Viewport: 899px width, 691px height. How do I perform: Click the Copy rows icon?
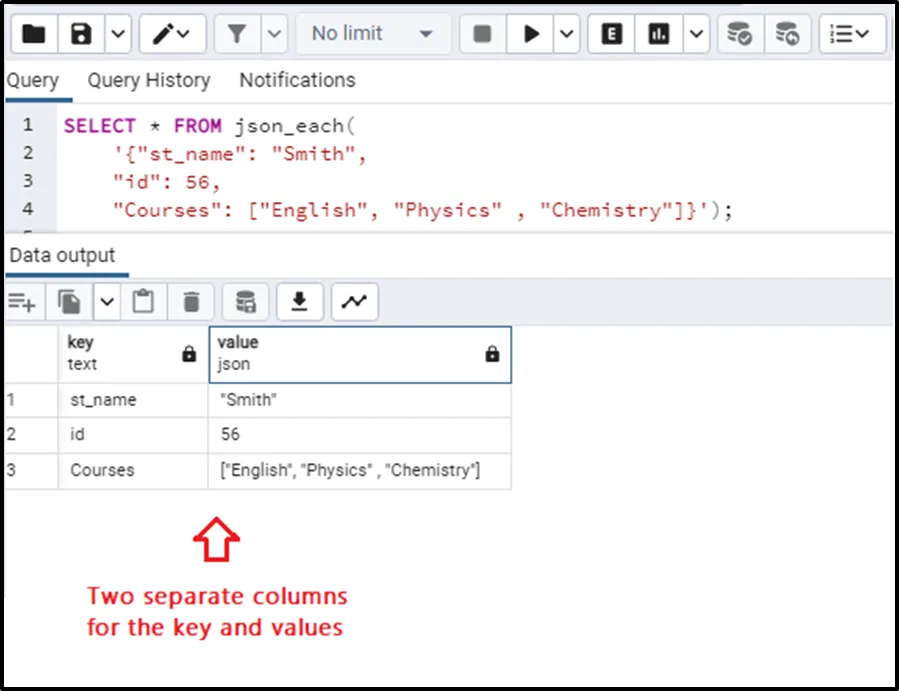tap(69, 301)
